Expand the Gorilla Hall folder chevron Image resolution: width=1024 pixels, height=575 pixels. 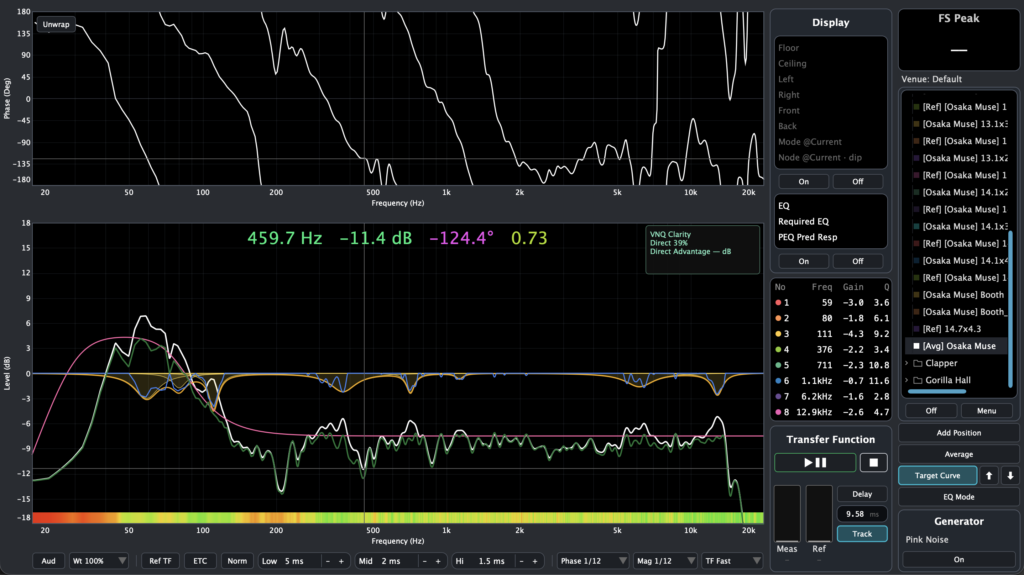906,380
